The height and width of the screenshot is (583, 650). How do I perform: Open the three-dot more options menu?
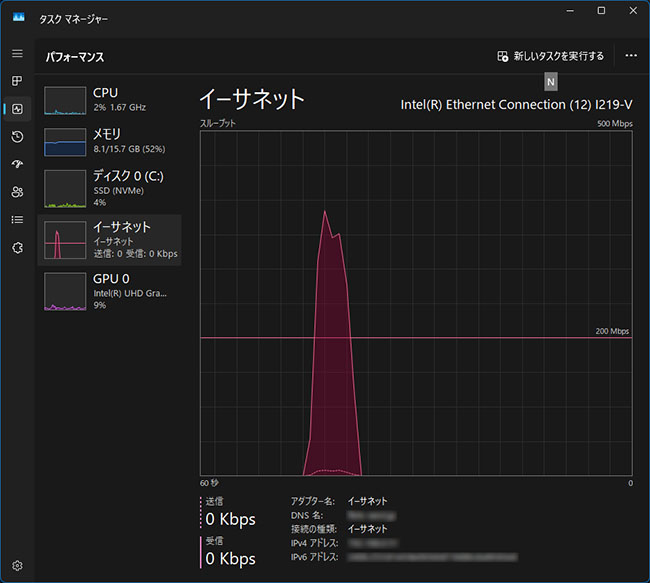click(631, 56)
